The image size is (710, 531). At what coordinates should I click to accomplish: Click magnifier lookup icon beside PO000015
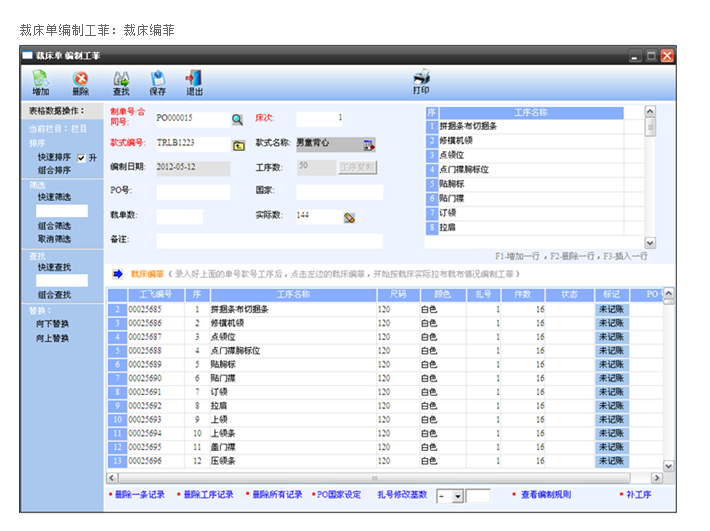(x=238, y=119)
